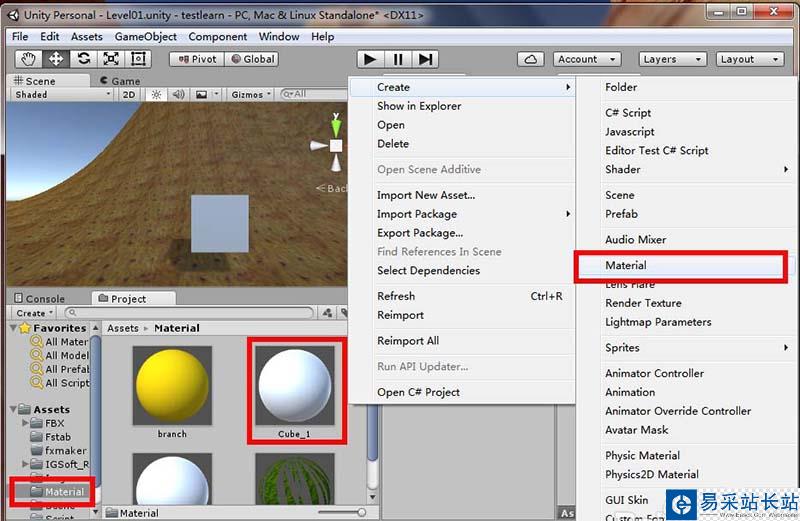The width and height of the screenshot is (800, 521).
Task: Select the branch material thumbnail
Action: click(x=172, y=386)
